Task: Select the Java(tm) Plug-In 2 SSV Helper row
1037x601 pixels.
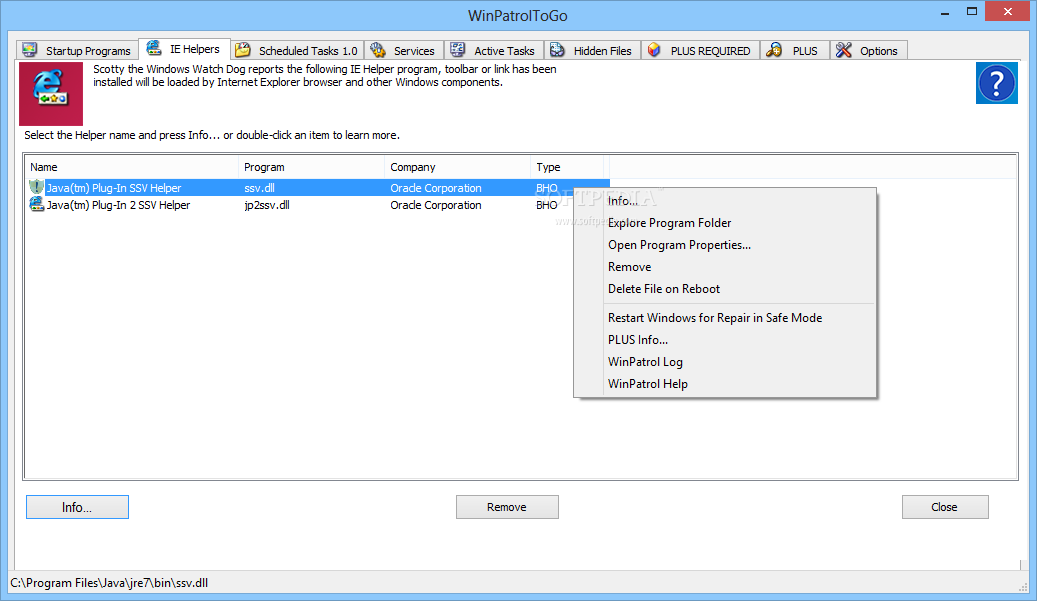Action: click(x=317, y=205)
